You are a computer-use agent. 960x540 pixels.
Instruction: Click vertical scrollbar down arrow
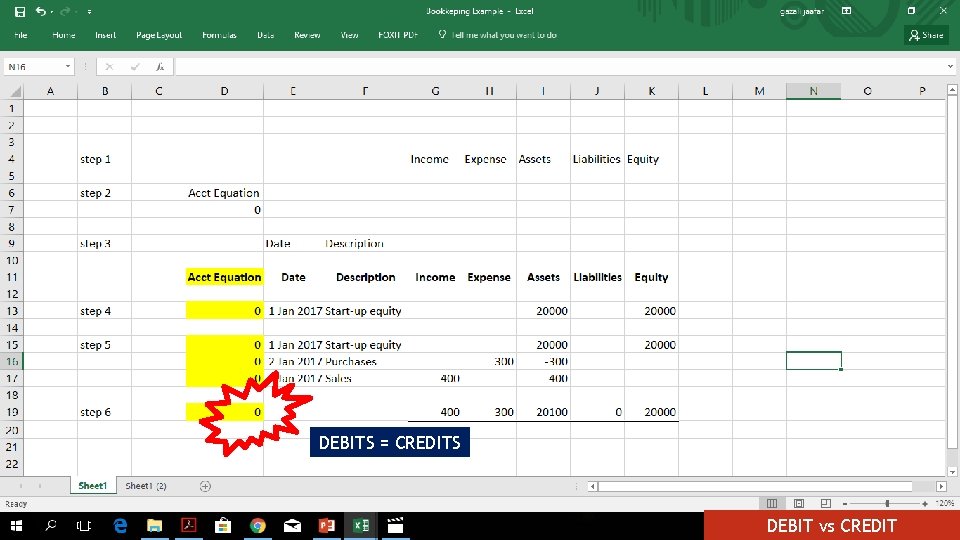(952, 472)
